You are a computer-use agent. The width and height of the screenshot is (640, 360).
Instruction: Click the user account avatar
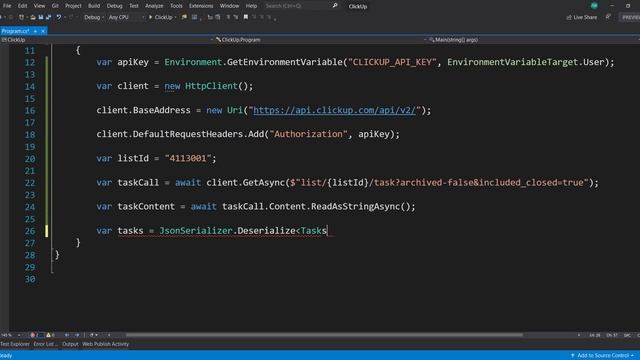pyautogui.click(x=594, y=6)
